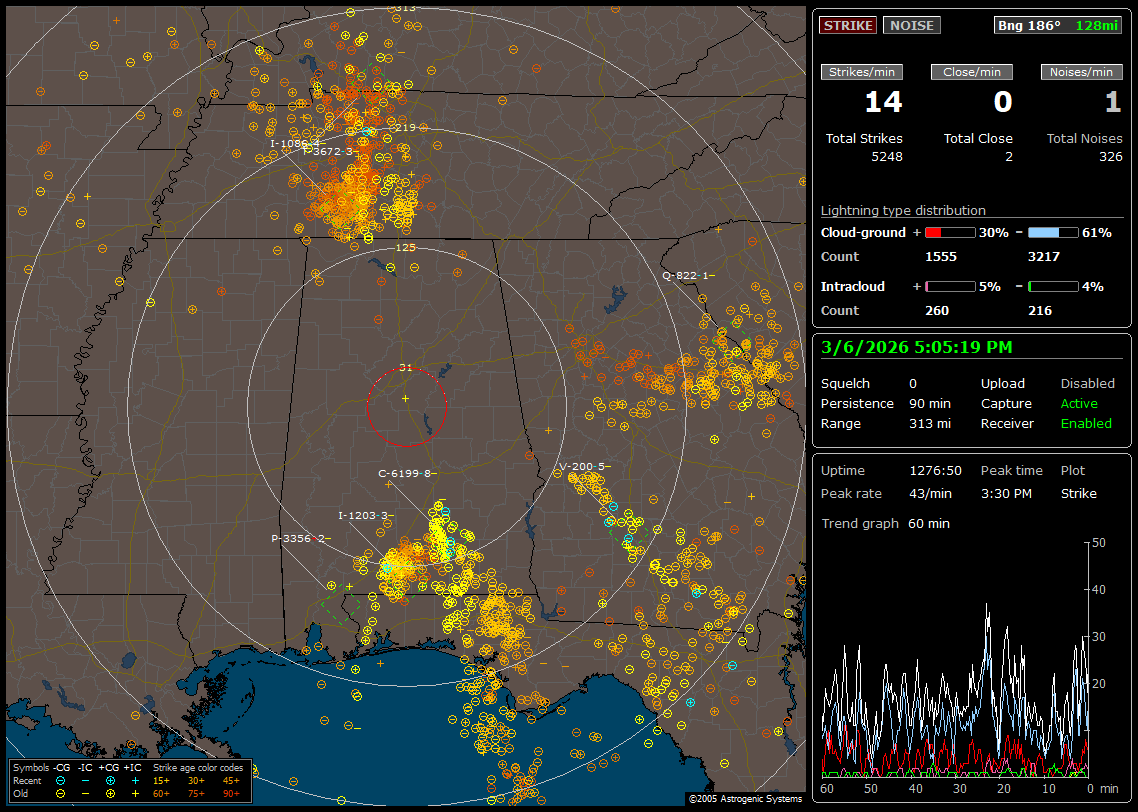Click the Q-822-1 storm cell label

point(688,275)
